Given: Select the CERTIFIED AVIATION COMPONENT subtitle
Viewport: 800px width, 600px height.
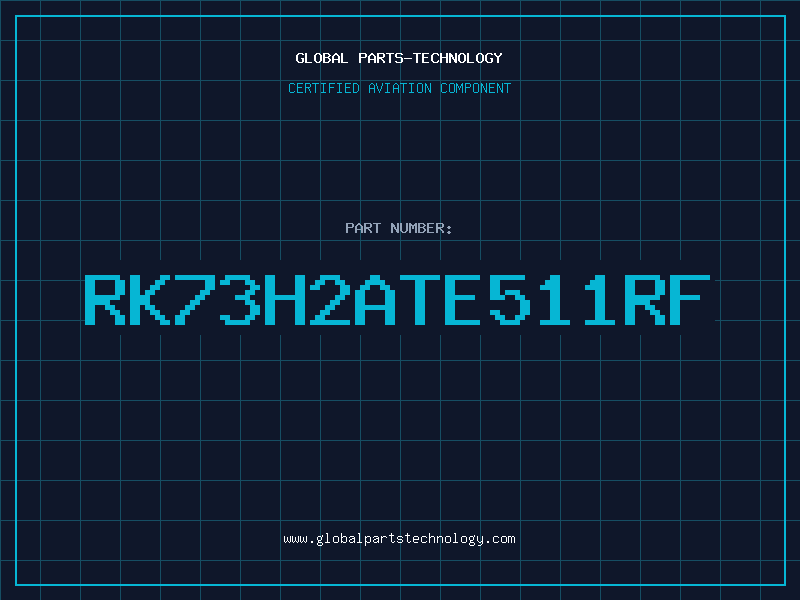Looking at the screenshot, I should (399, 88).
